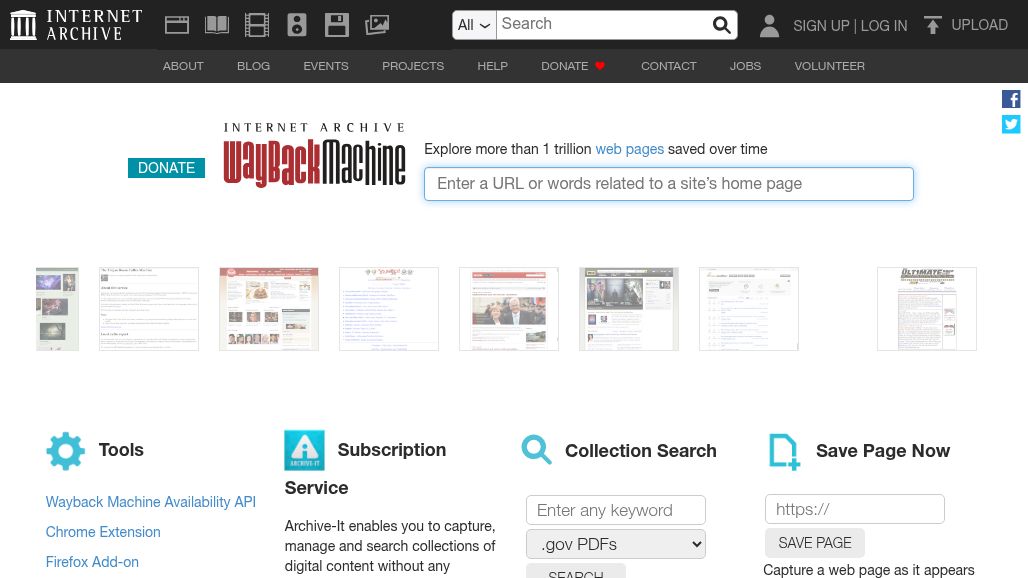Click the teal DONATE button

tap(167, 168)
